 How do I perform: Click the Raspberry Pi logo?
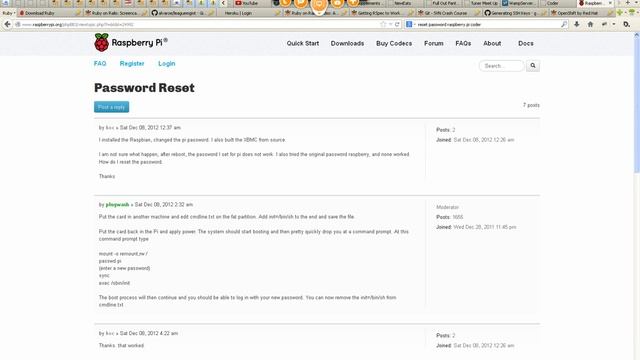131,42
